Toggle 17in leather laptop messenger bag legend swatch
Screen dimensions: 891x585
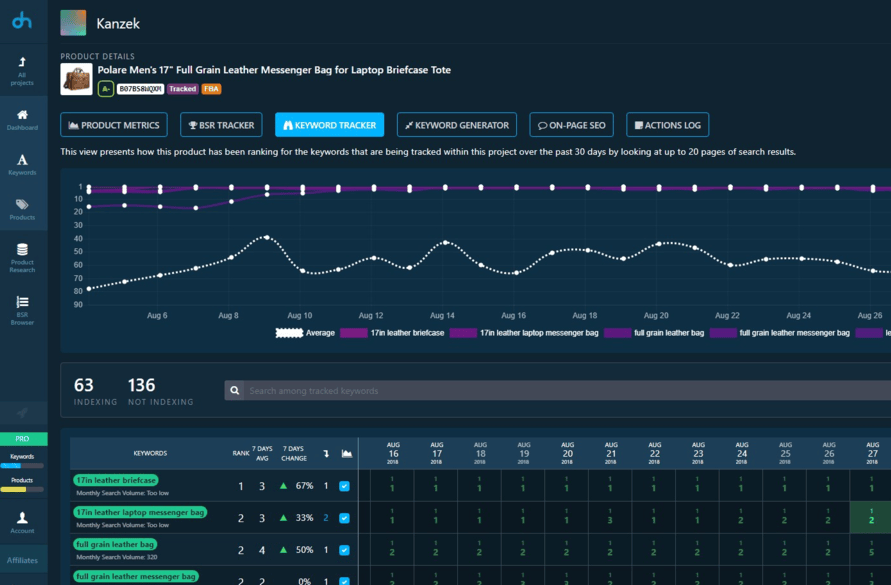pyautogui.click(x=463, y=333)
